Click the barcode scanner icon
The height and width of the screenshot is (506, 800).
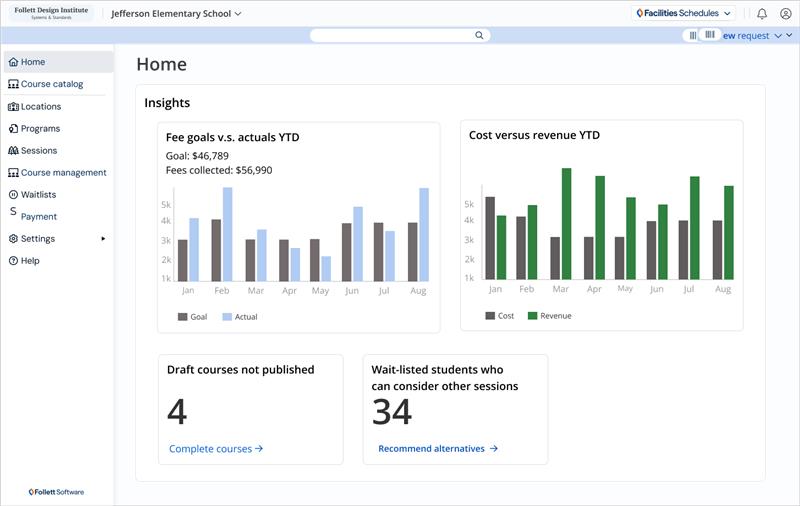pos(709,35)
